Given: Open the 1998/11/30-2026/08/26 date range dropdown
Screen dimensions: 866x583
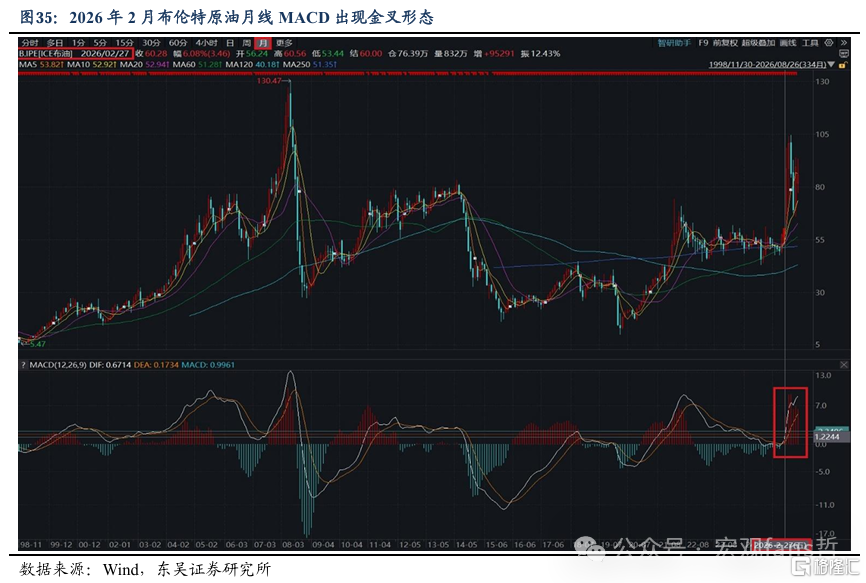Looking at the screenshot, I should (772, 65).
